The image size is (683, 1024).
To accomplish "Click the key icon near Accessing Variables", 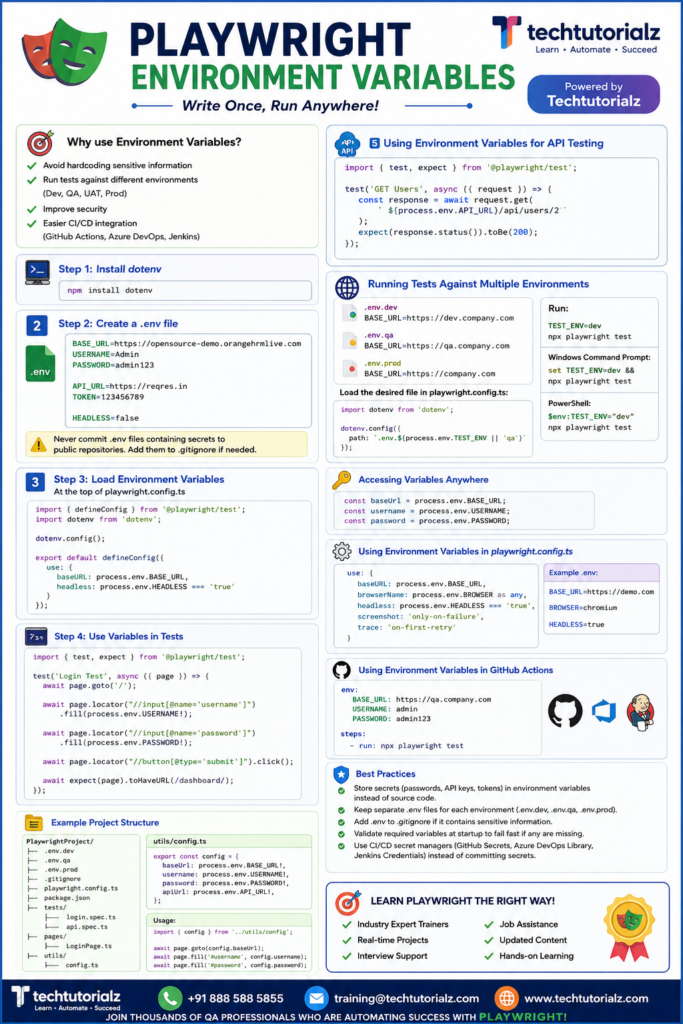I will [342, 480].
